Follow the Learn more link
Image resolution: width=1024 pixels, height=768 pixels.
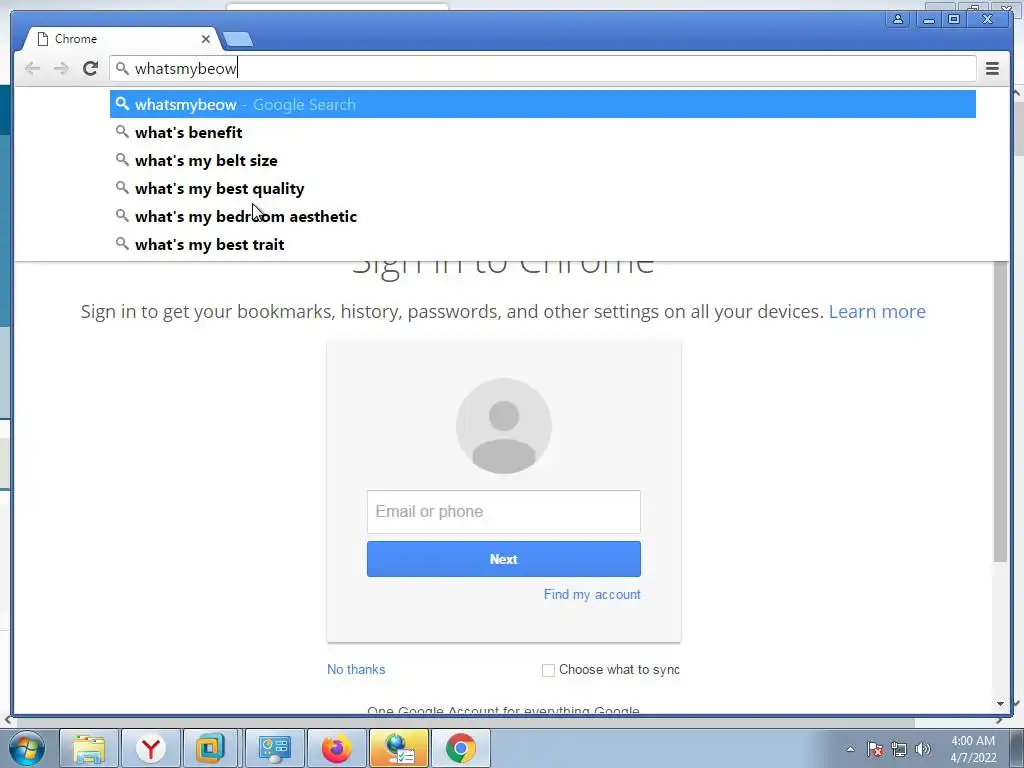[x=877, y=312]
